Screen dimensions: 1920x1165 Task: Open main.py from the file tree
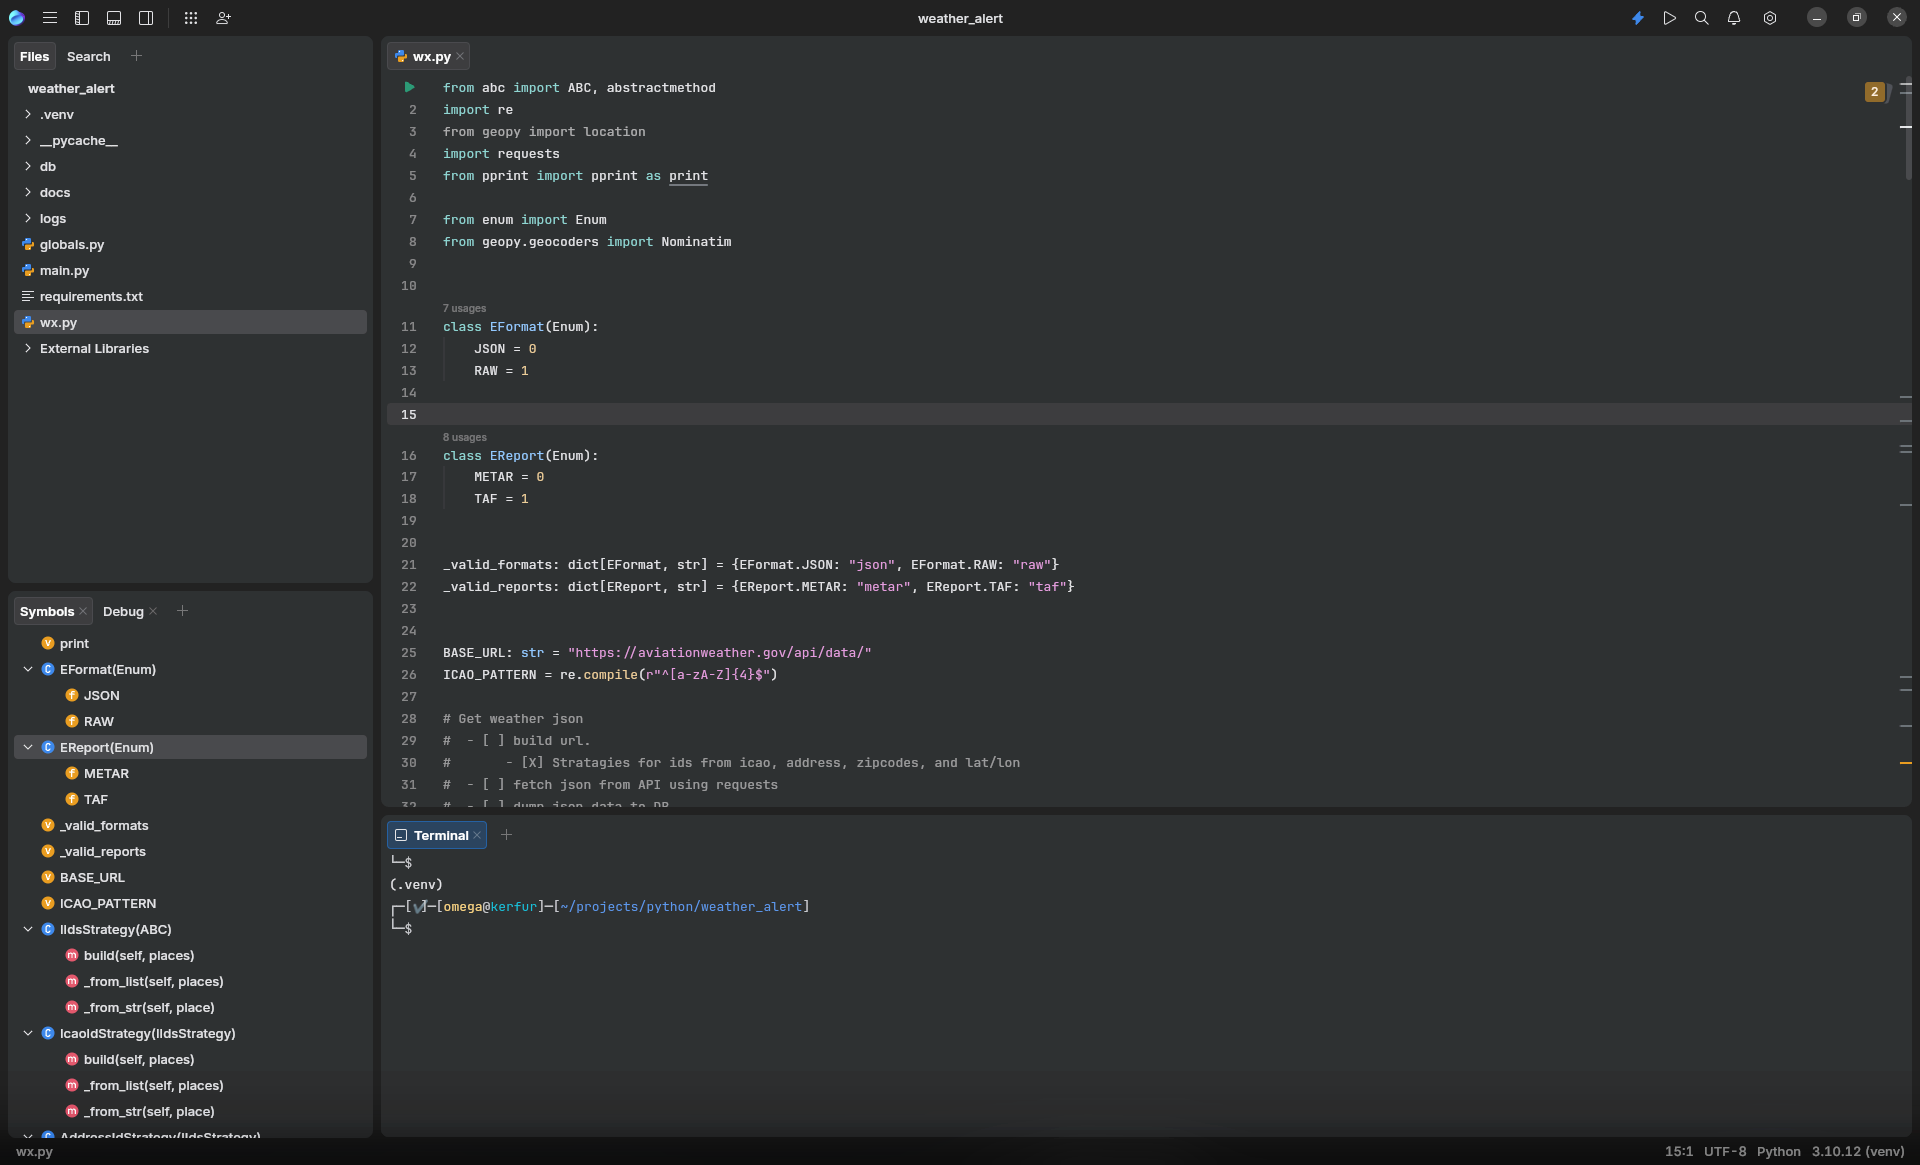(x=64, y=271)
